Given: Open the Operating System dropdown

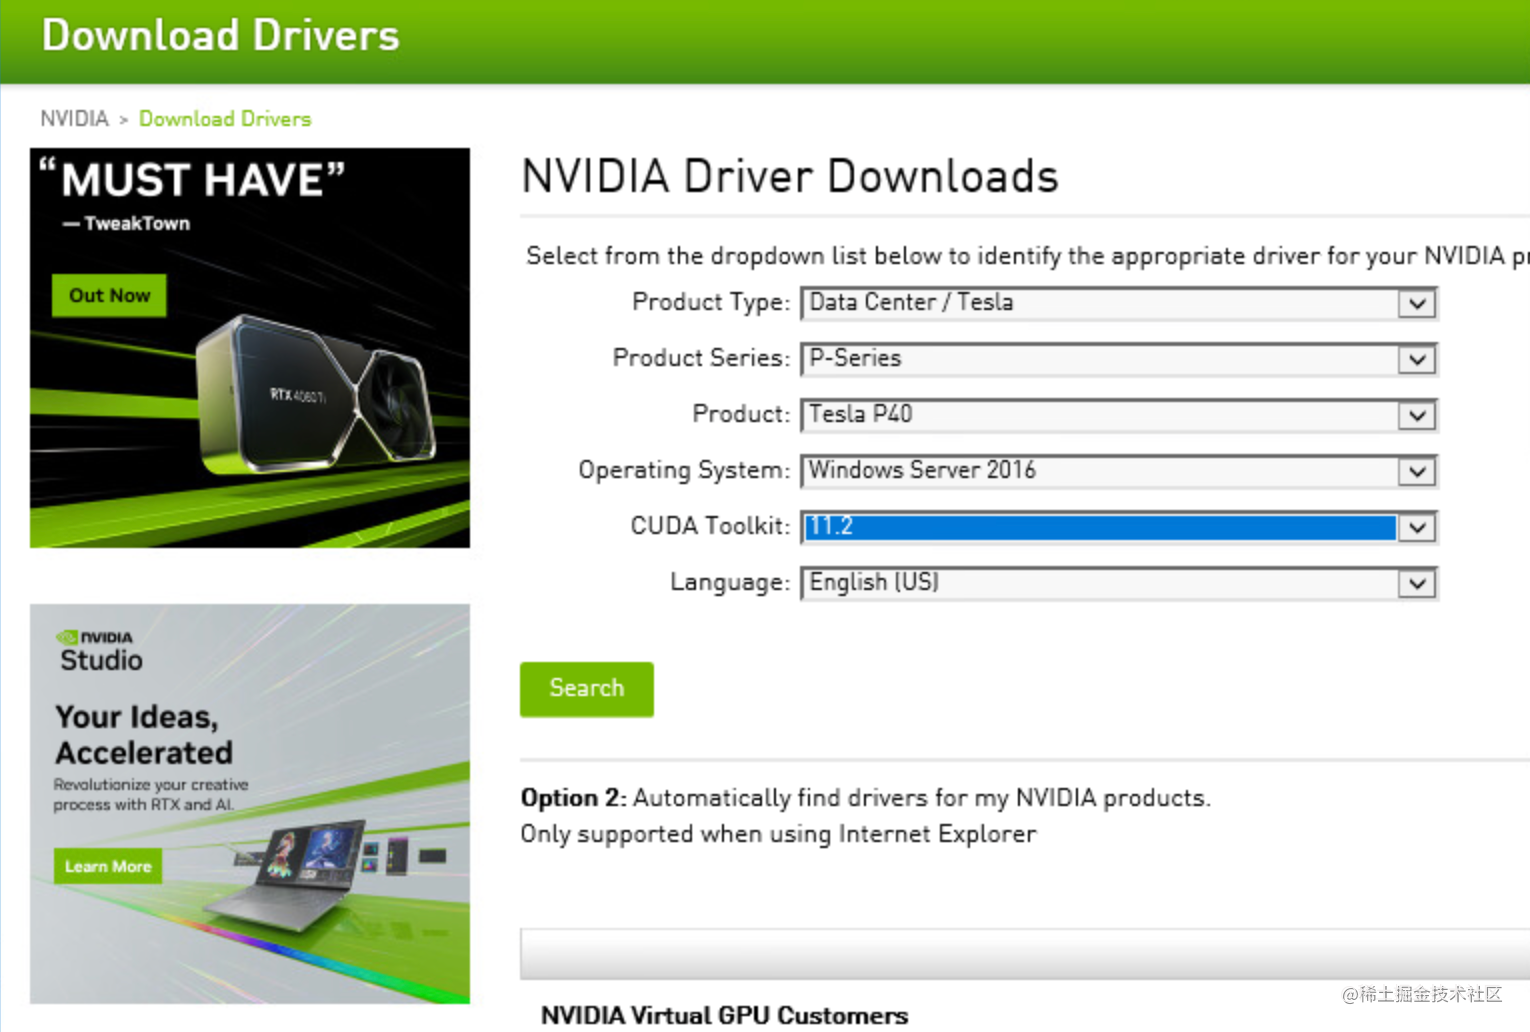Looking at the screenshot, I should (x=1118, y=471).
